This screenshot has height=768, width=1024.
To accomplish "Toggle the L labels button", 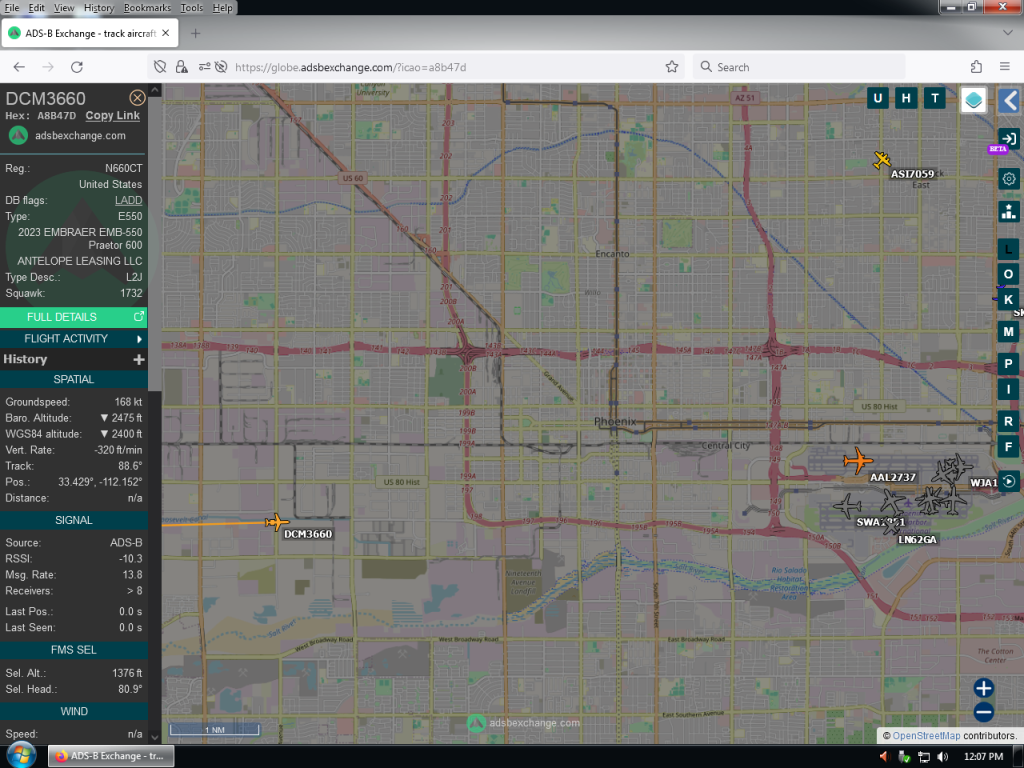I will (1008, 249).
